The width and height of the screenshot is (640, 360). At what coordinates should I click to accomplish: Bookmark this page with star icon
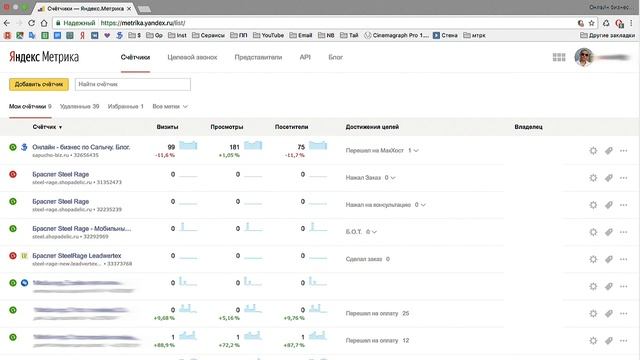point(591,23)
